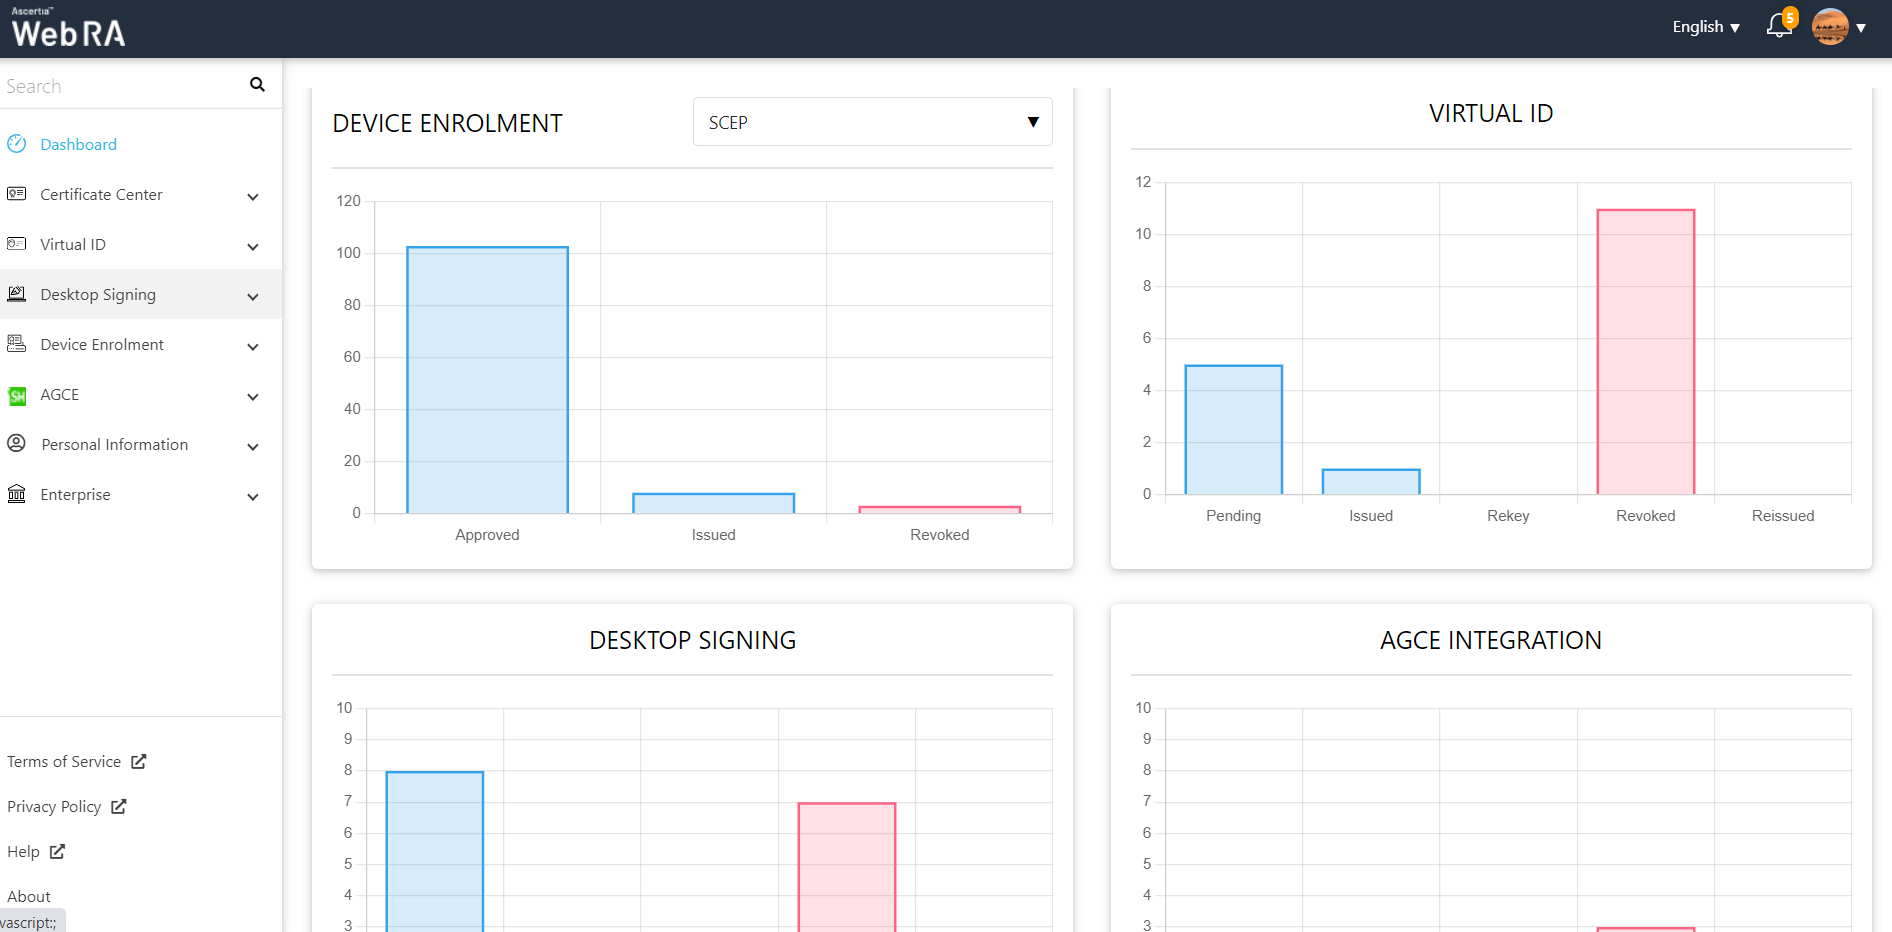Click the Reissued axis label

tap(1783, 516)
